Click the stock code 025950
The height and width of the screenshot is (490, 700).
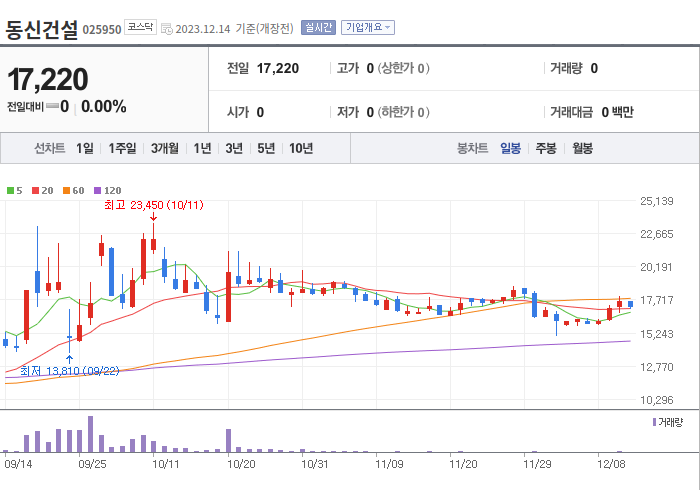[102, 30]
